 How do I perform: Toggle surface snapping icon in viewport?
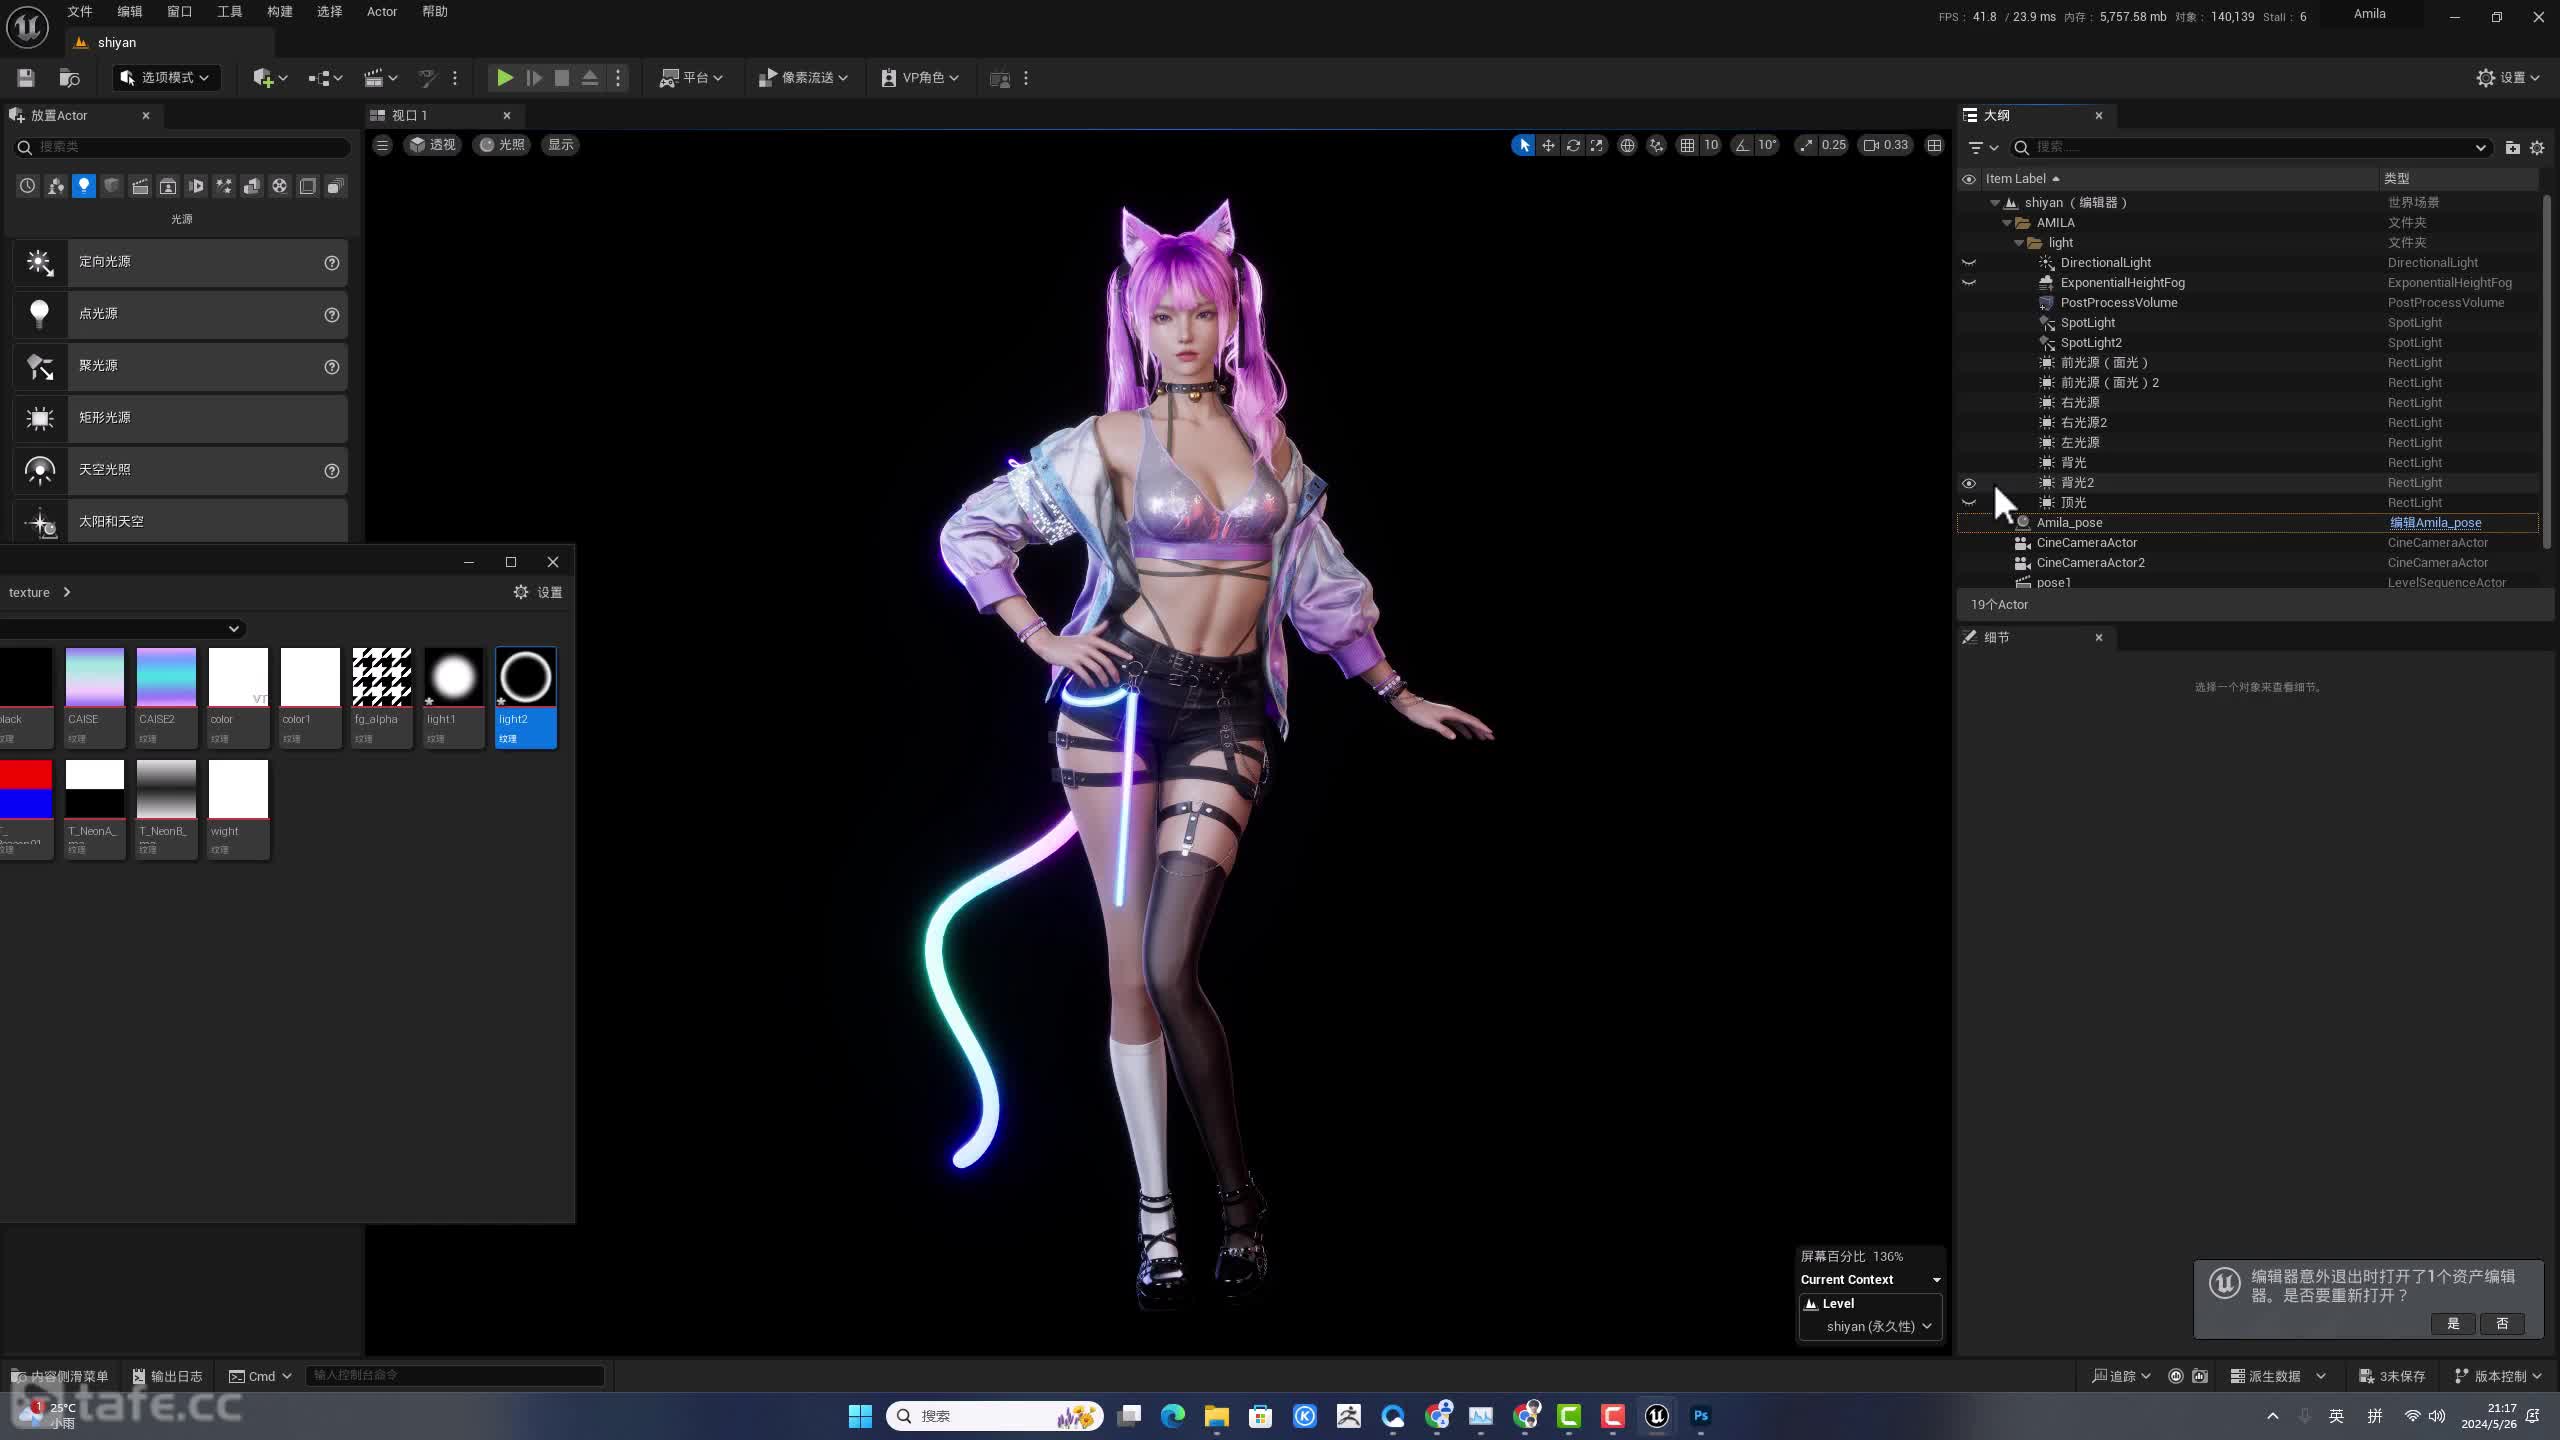pyautogui.click(x=1657, y=145)
